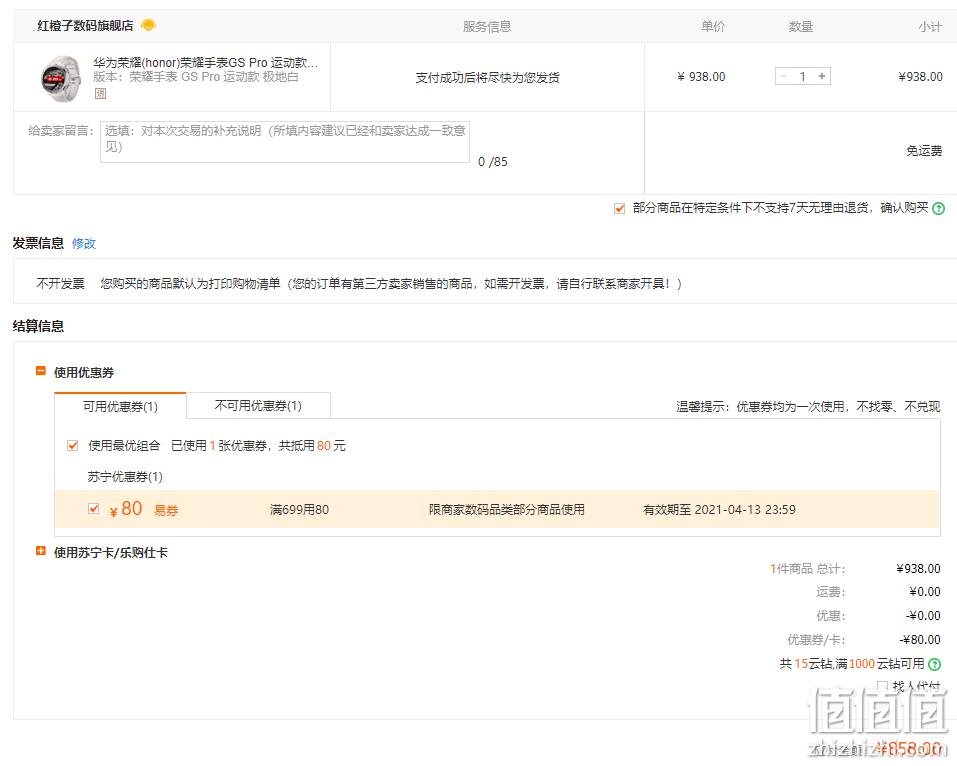
Task: Open the help icon next to 确认购买
Action: 939,208
